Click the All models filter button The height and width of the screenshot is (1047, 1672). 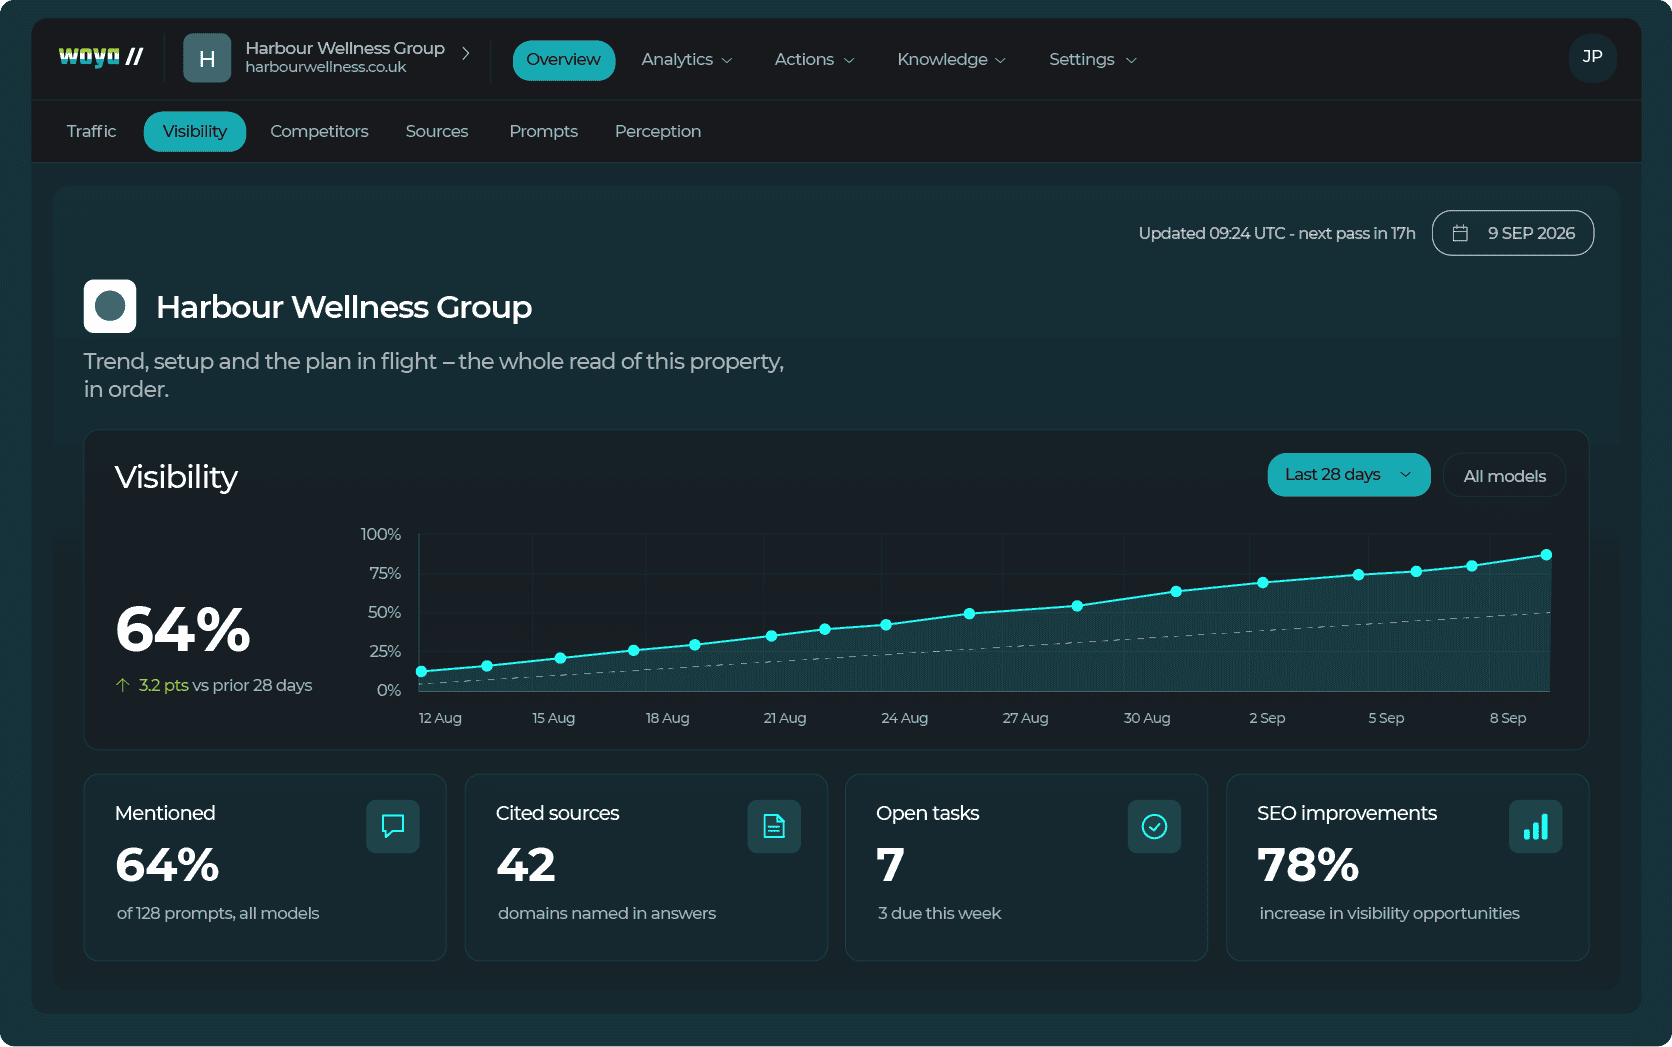click(x=1504, y=476)
